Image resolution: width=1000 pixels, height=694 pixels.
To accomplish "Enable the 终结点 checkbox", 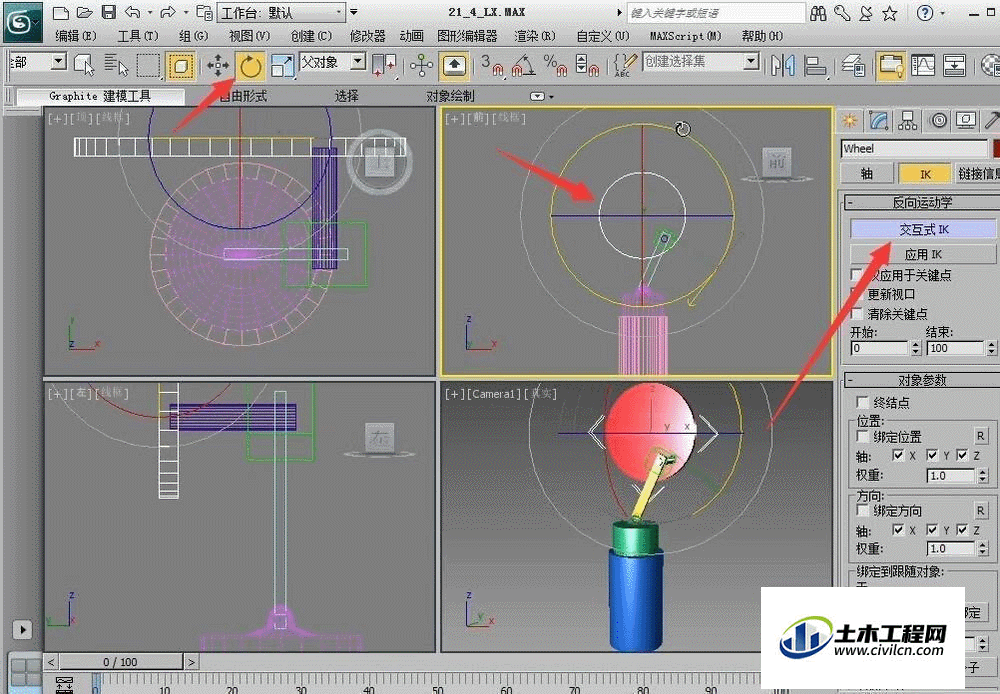I will click(x=862, y=402).
